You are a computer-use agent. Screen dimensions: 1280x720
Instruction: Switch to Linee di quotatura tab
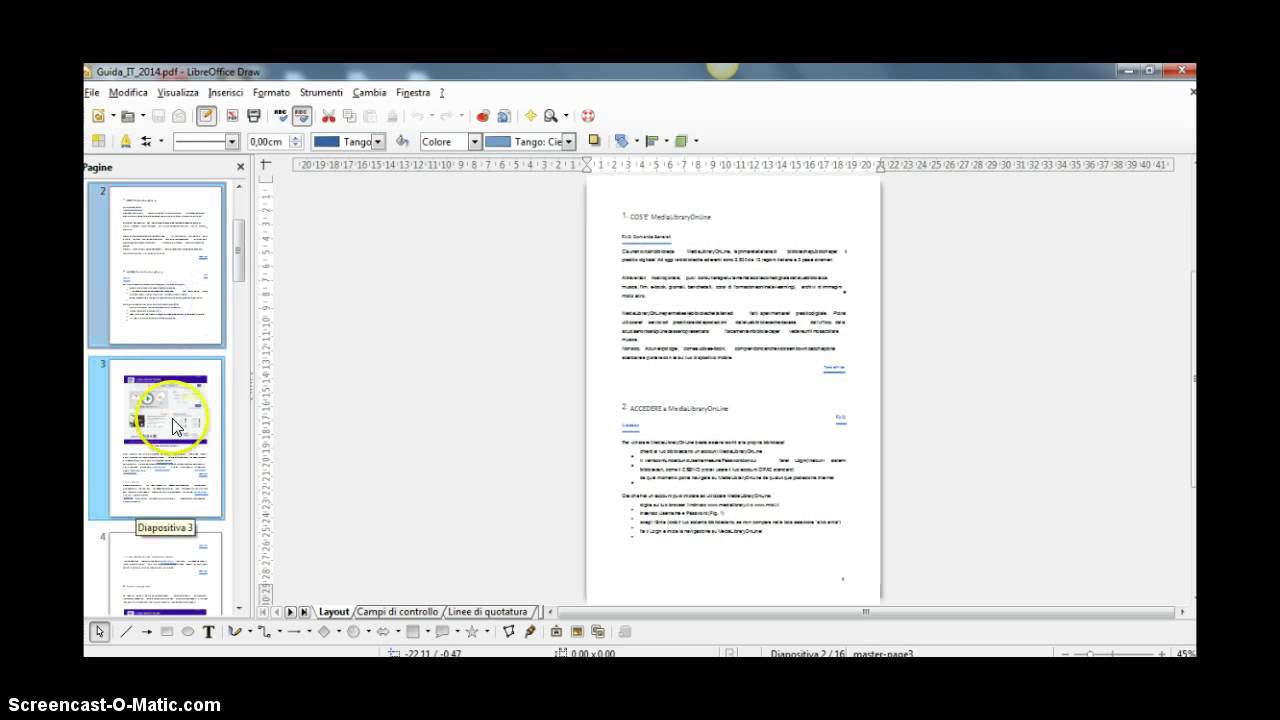(x=487, y=612)
